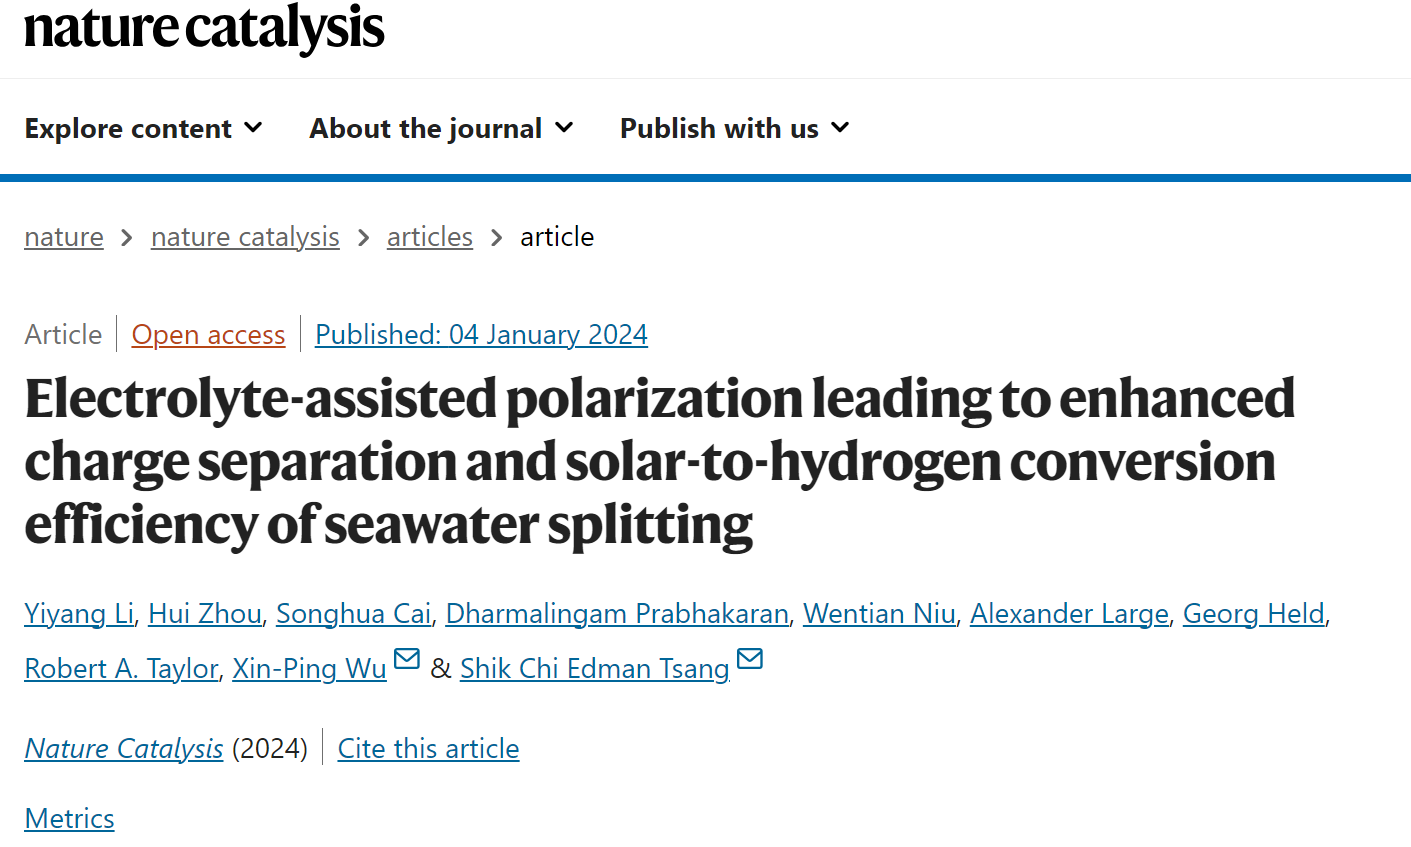Image resolution: width=1411 pixels, height=847 pixels.
Task: Click the Published: 04 January 2024 link
Action: click(481, 334)
